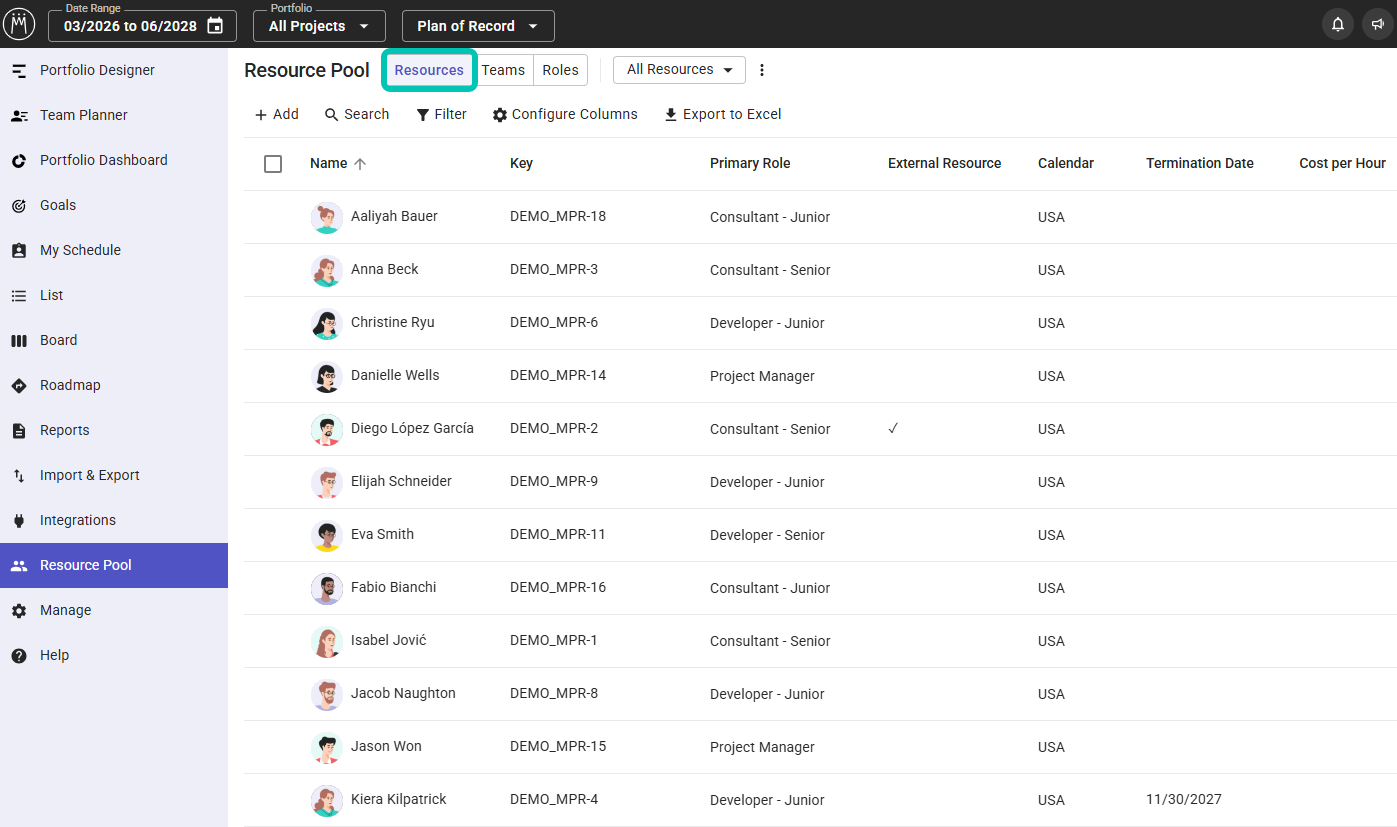1397x827 pixels.
Task: Click the External Resource column header
Action: pyautogui.click(x=944, y=164)
